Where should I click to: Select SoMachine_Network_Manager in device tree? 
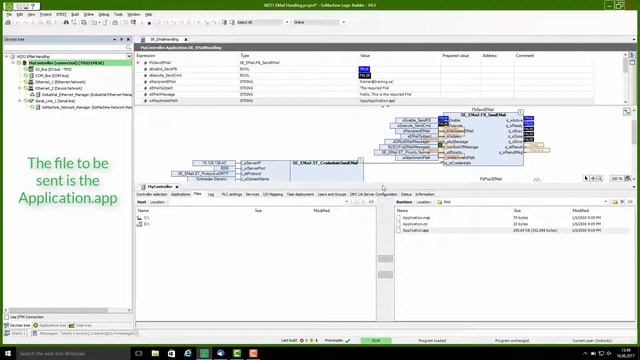tap(87, 107)
